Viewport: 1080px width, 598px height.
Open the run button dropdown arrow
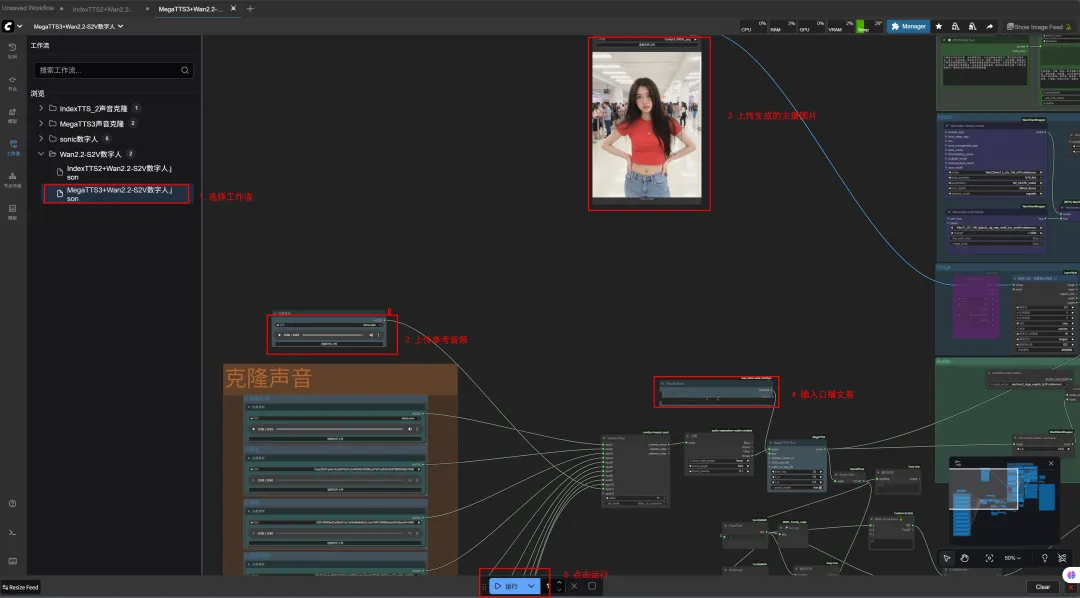(531, 586)
